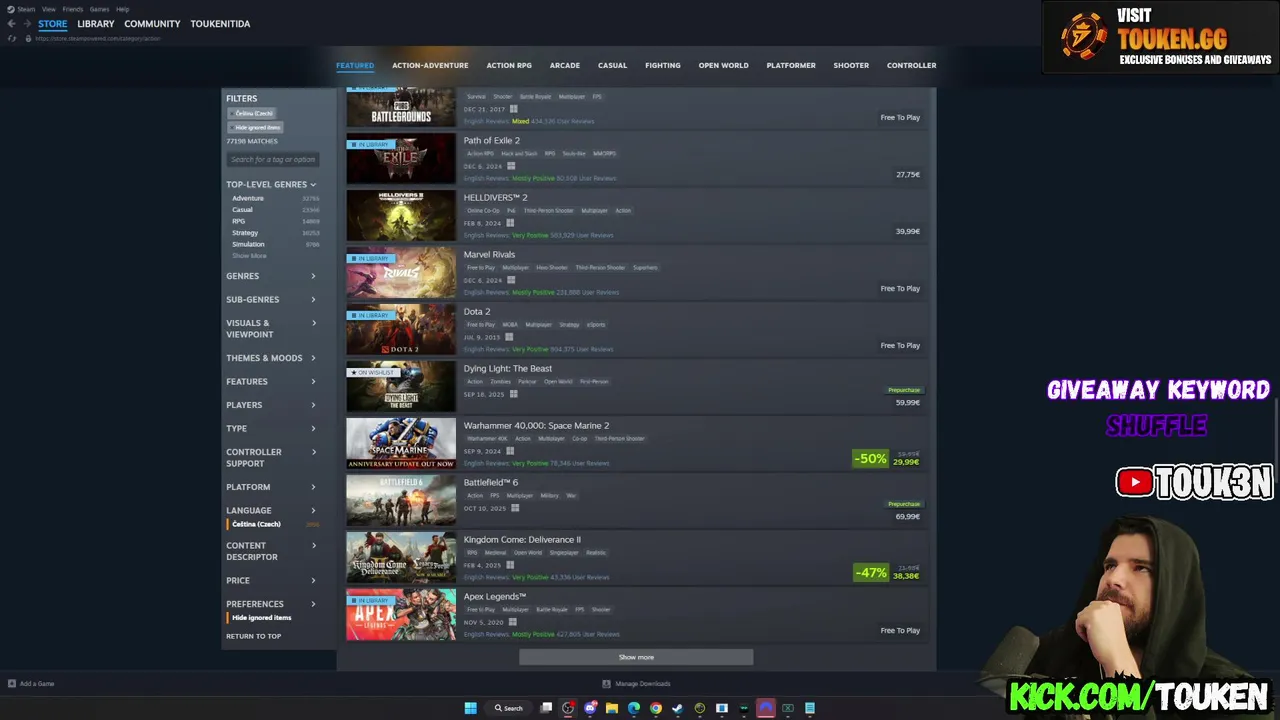Viewport: 1280px width, 720px height.
Task: Click Search in the Windows taskbar
Action: click(508, 708)
